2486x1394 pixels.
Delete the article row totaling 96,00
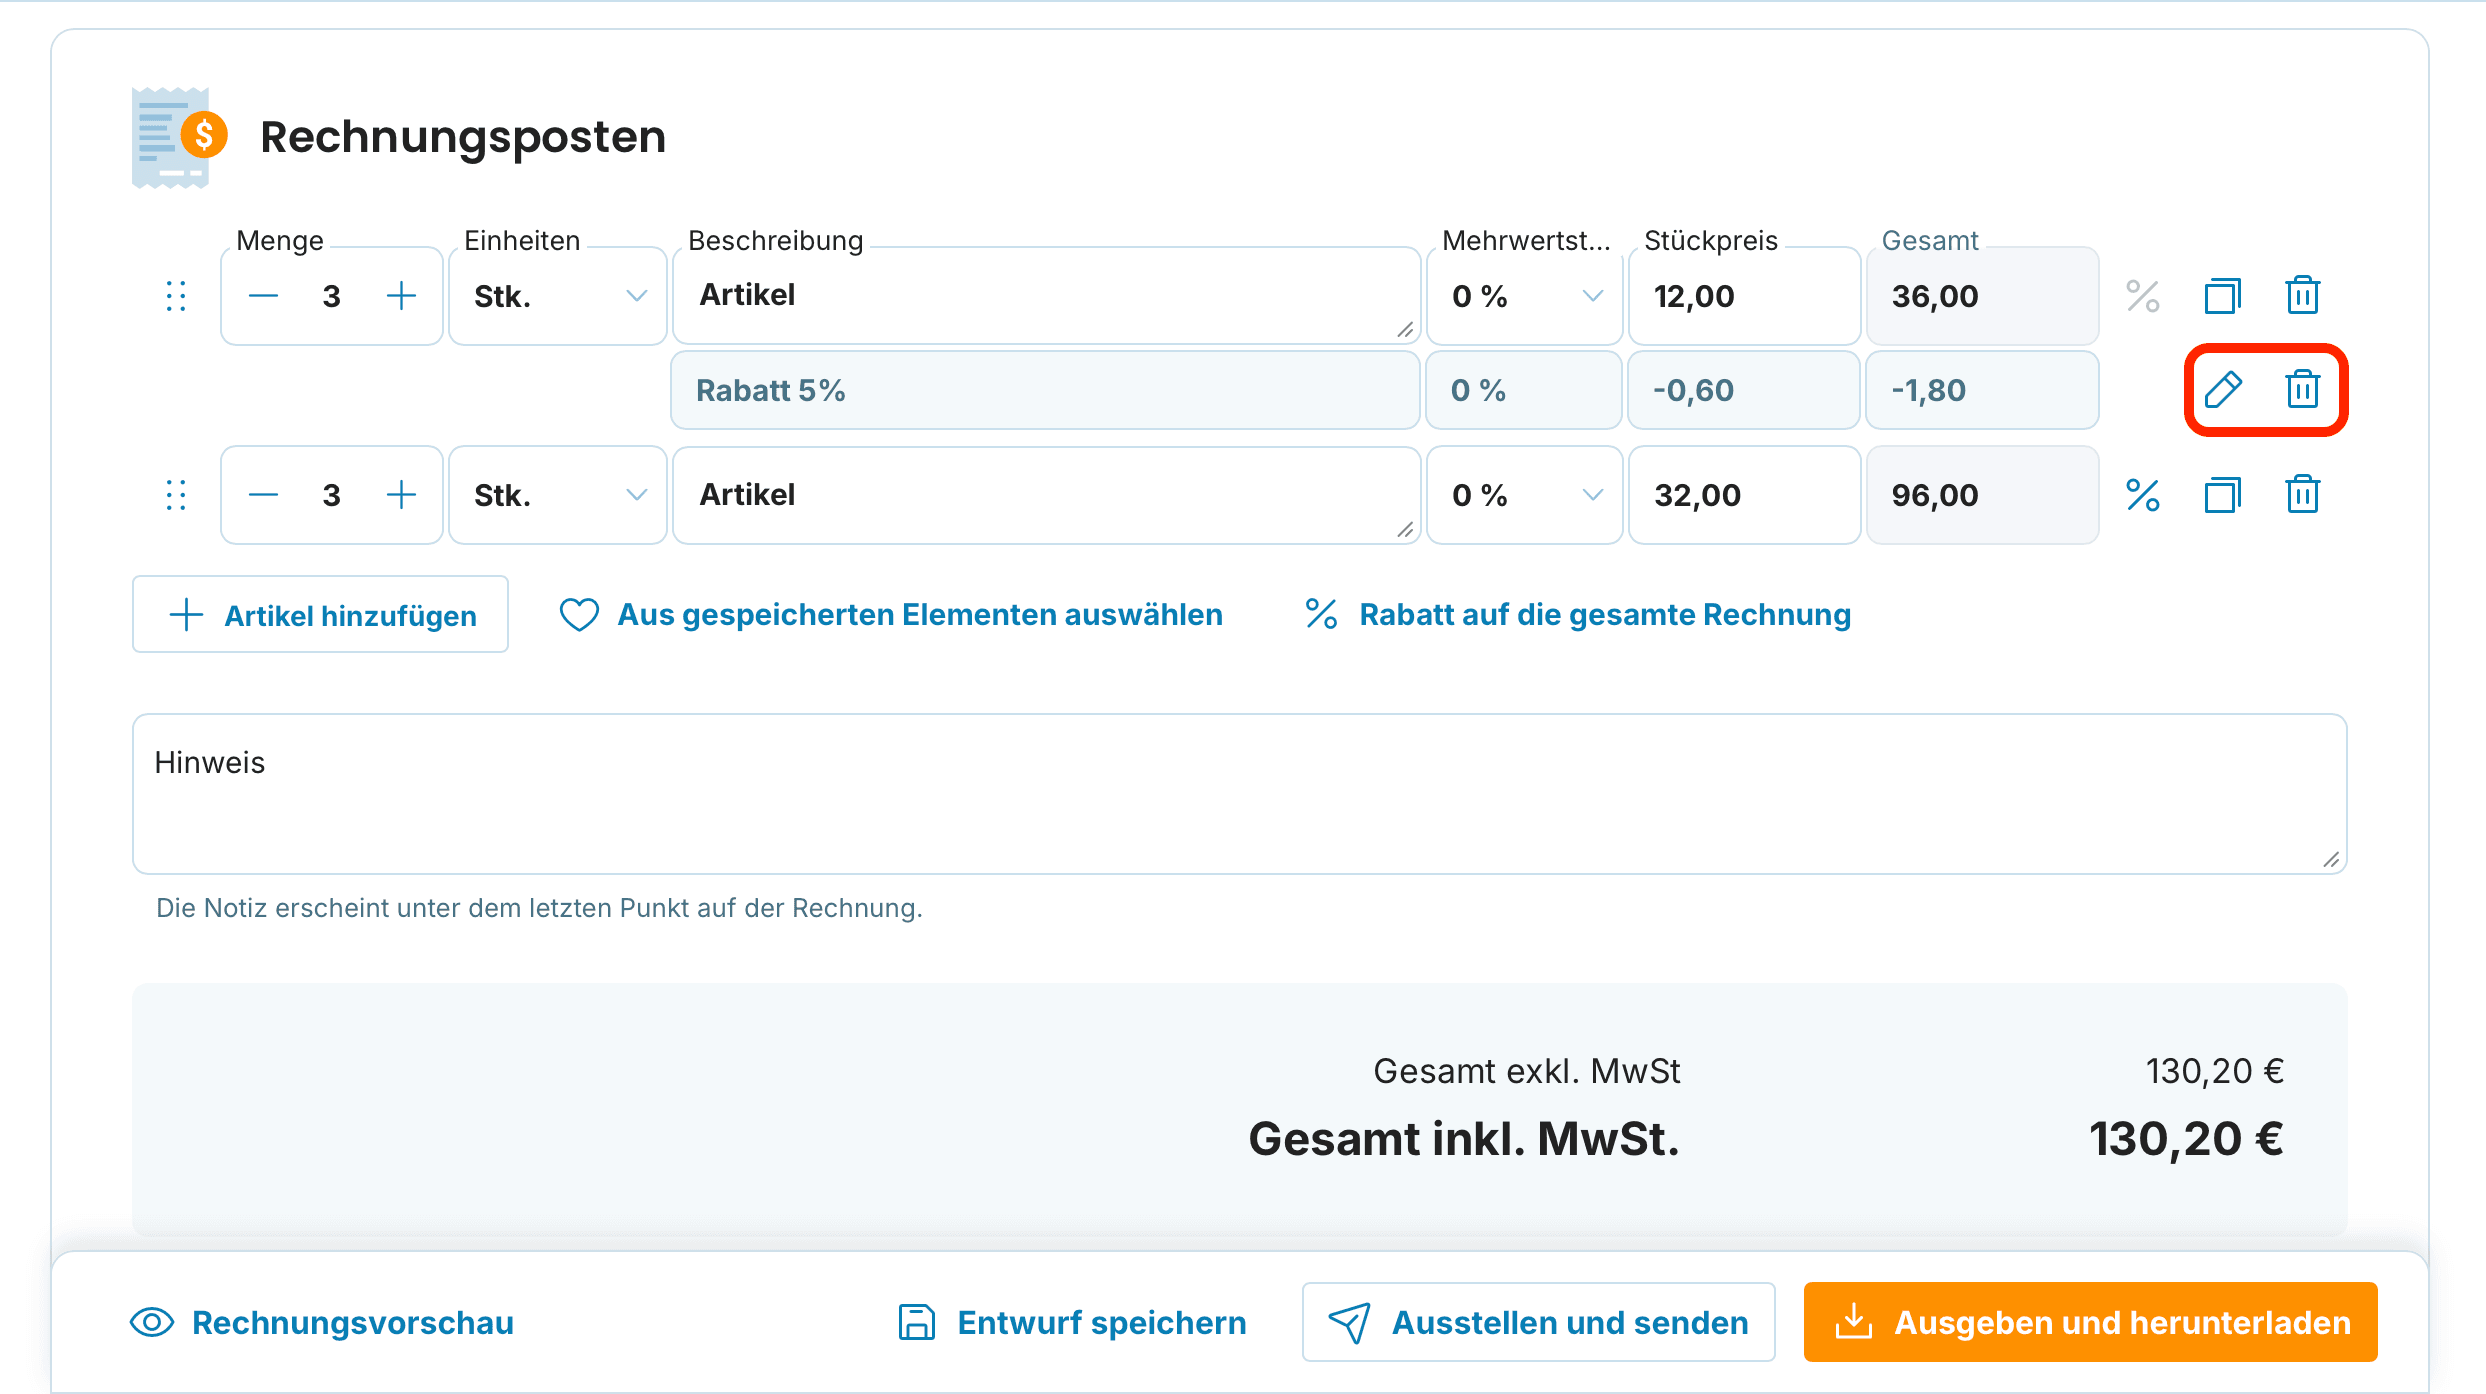[2302, 495]
